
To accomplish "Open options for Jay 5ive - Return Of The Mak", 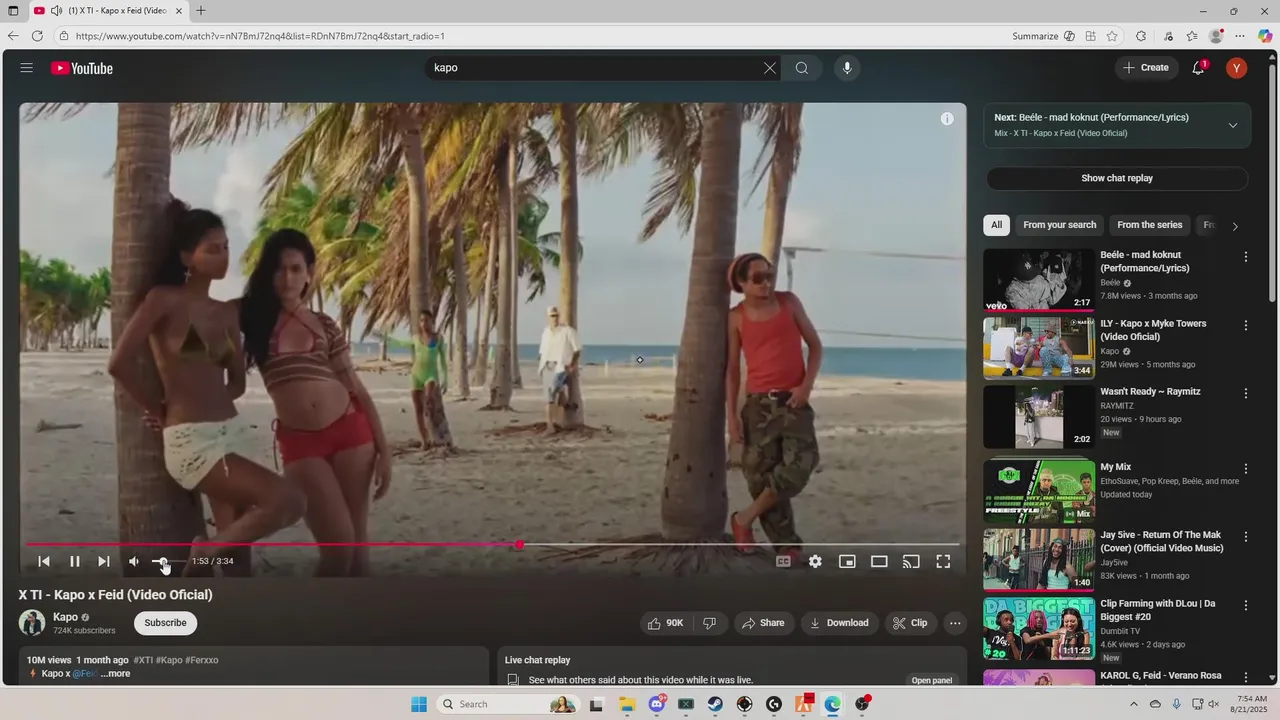I will click(x=1245, y=536).
